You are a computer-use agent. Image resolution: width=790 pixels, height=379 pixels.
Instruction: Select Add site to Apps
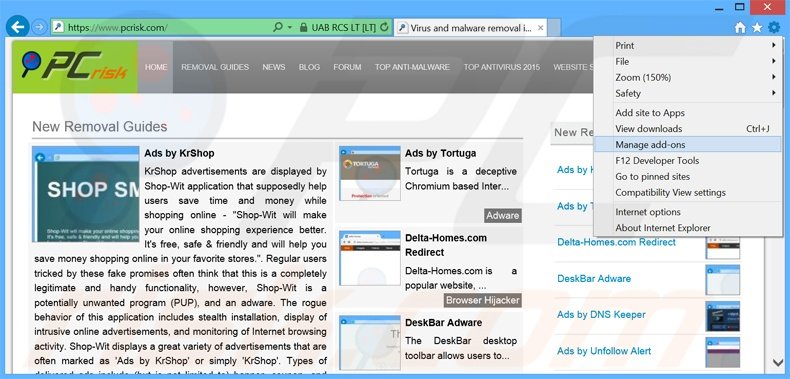point(688,113)
